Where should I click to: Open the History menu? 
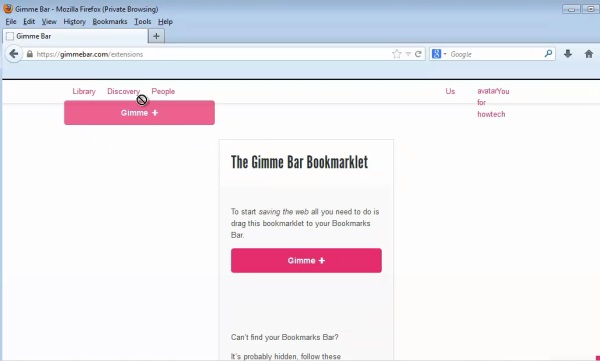point(74,22)
